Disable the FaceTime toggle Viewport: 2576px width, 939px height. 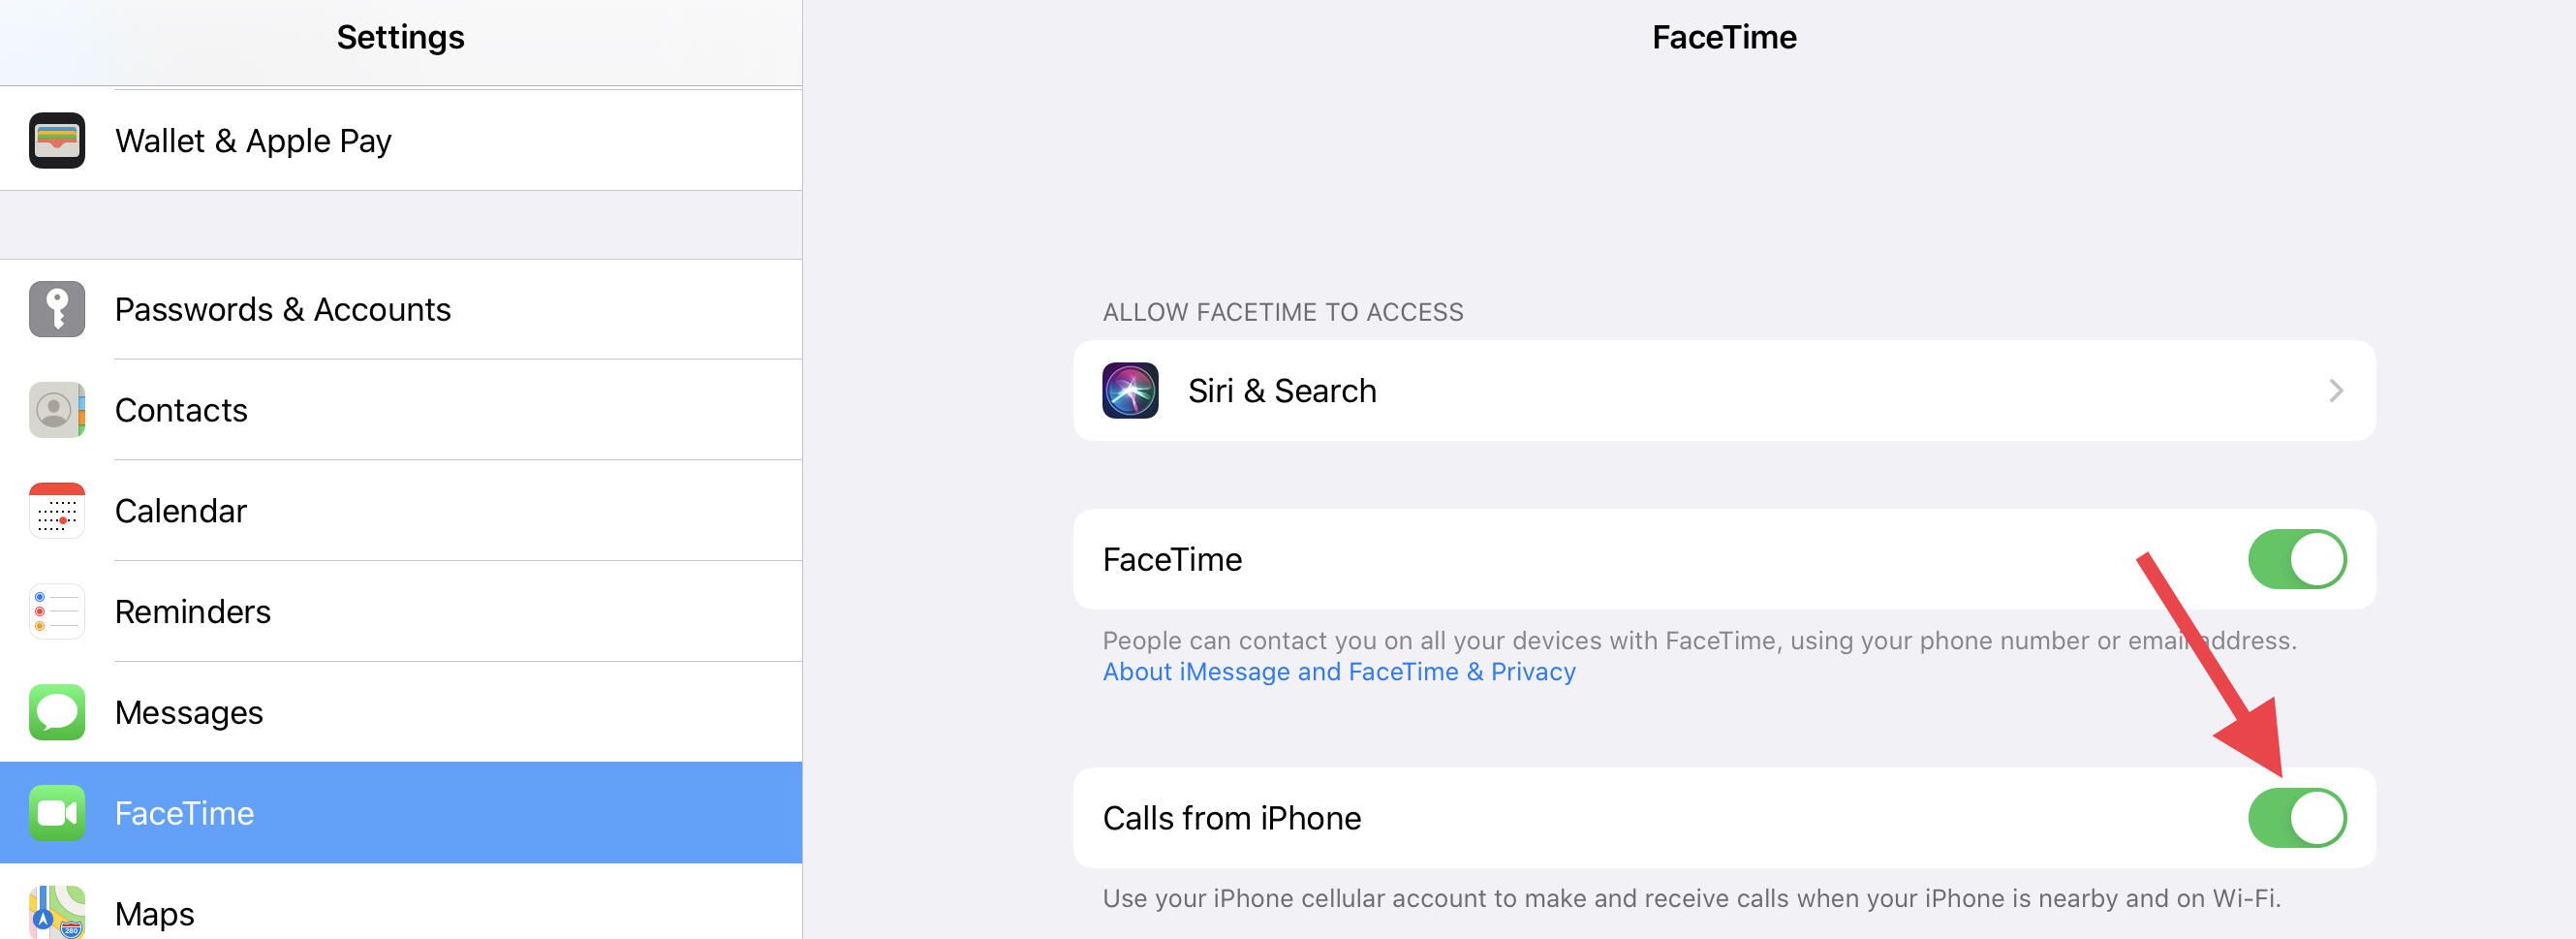2299,559
